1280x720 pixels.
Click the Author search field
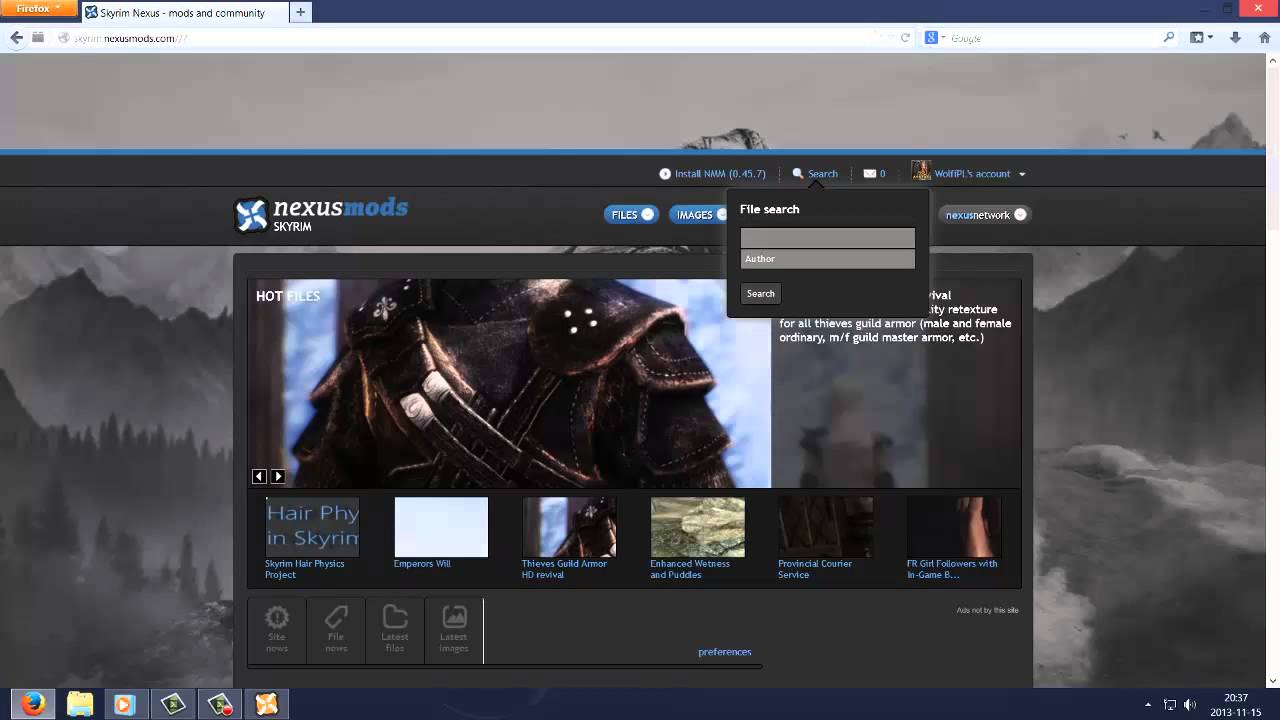coord(827,259)
